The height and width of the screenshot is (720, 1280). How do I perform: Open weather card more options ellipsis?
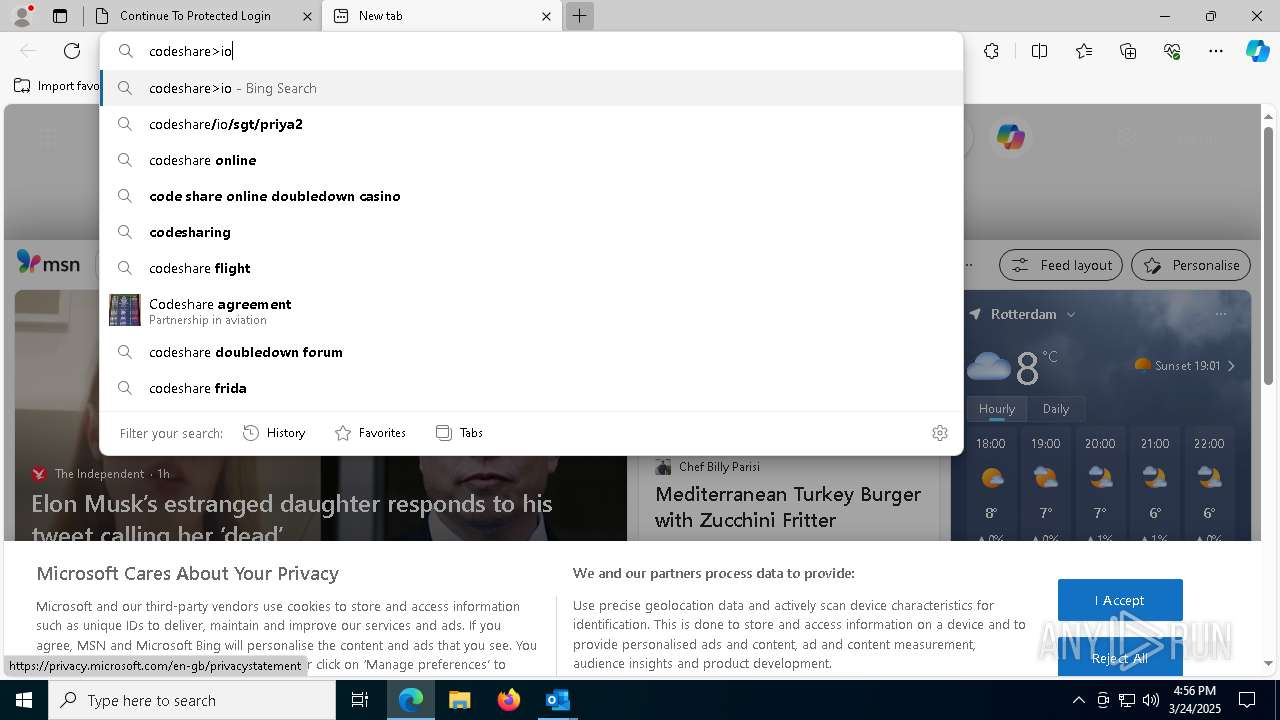[x=1220, y=314]
